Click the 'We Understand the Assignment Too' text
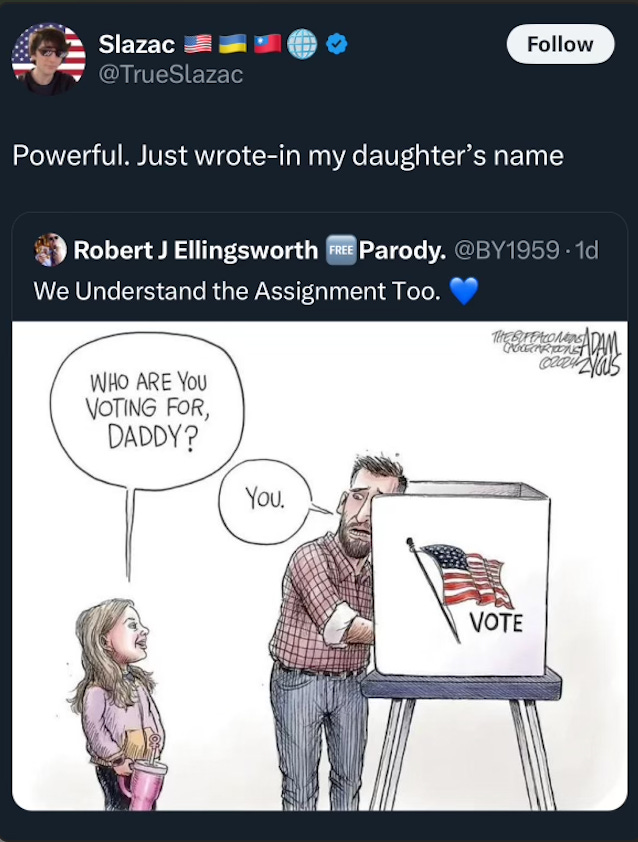Screen dimensions: 638x842 tap(237, 291)
